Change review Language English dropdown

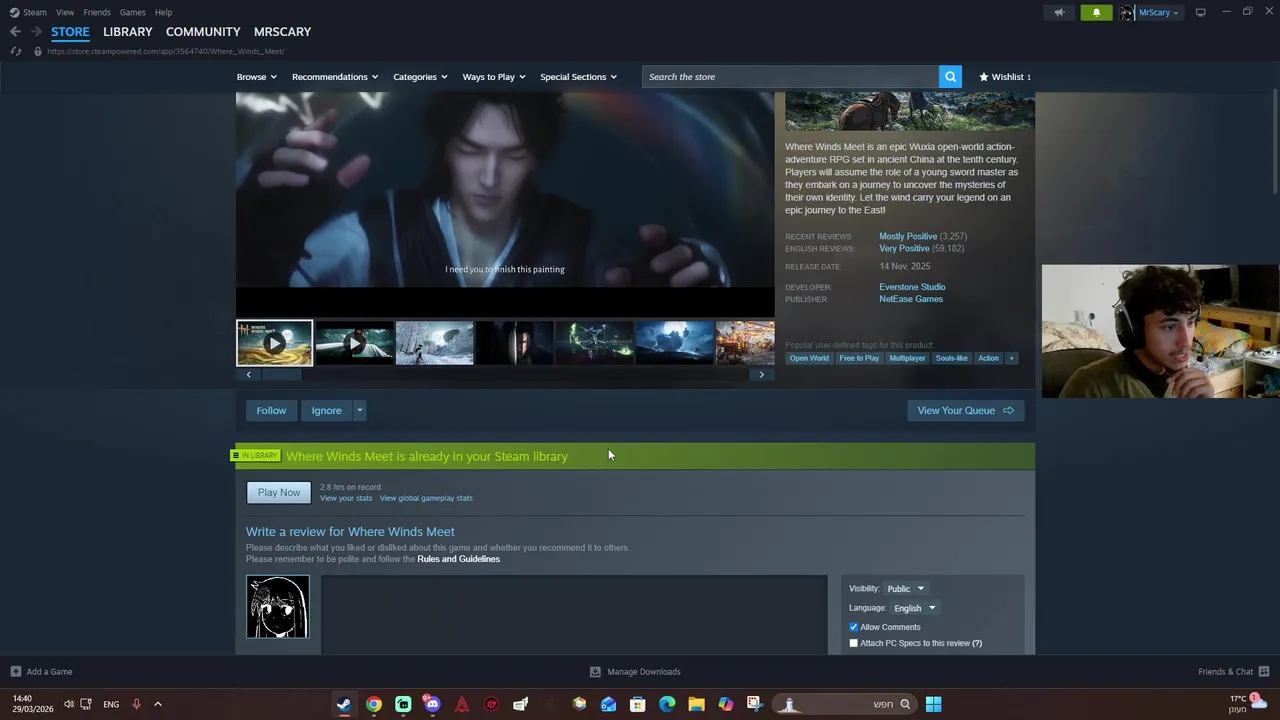click(x=915, y=608)
